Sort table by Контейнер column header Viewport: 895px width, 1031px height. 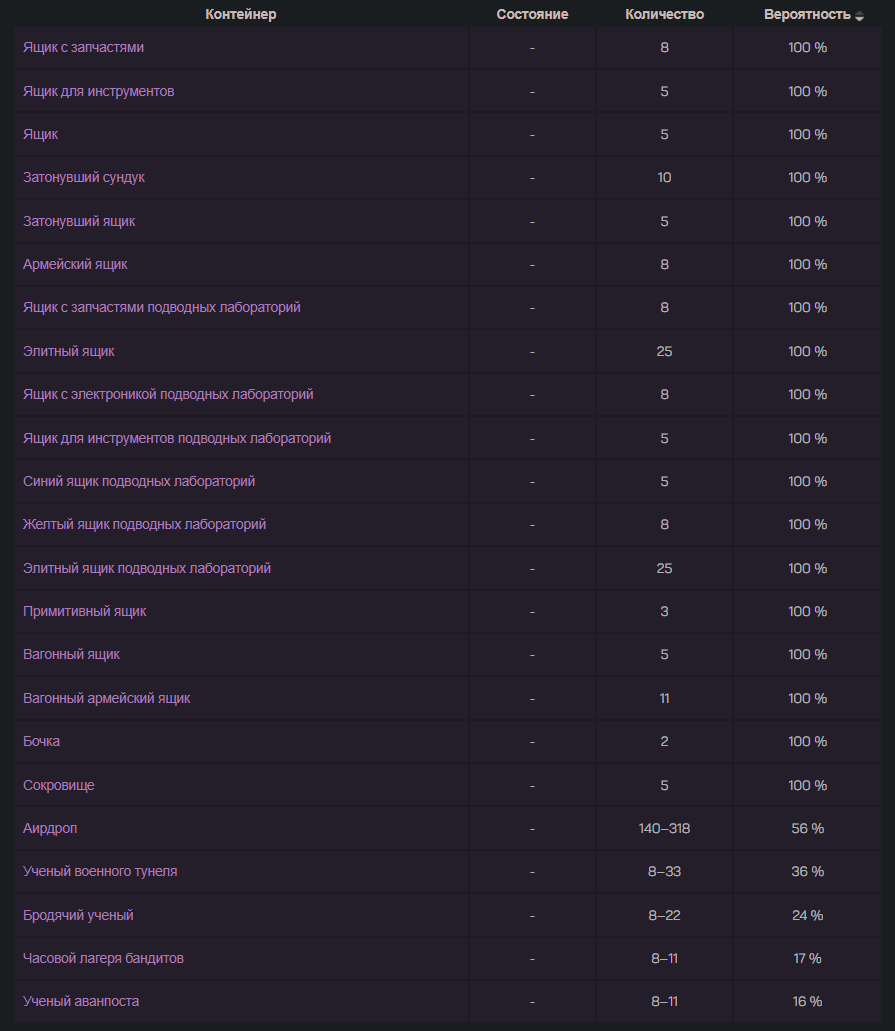(x=241, y=14)
